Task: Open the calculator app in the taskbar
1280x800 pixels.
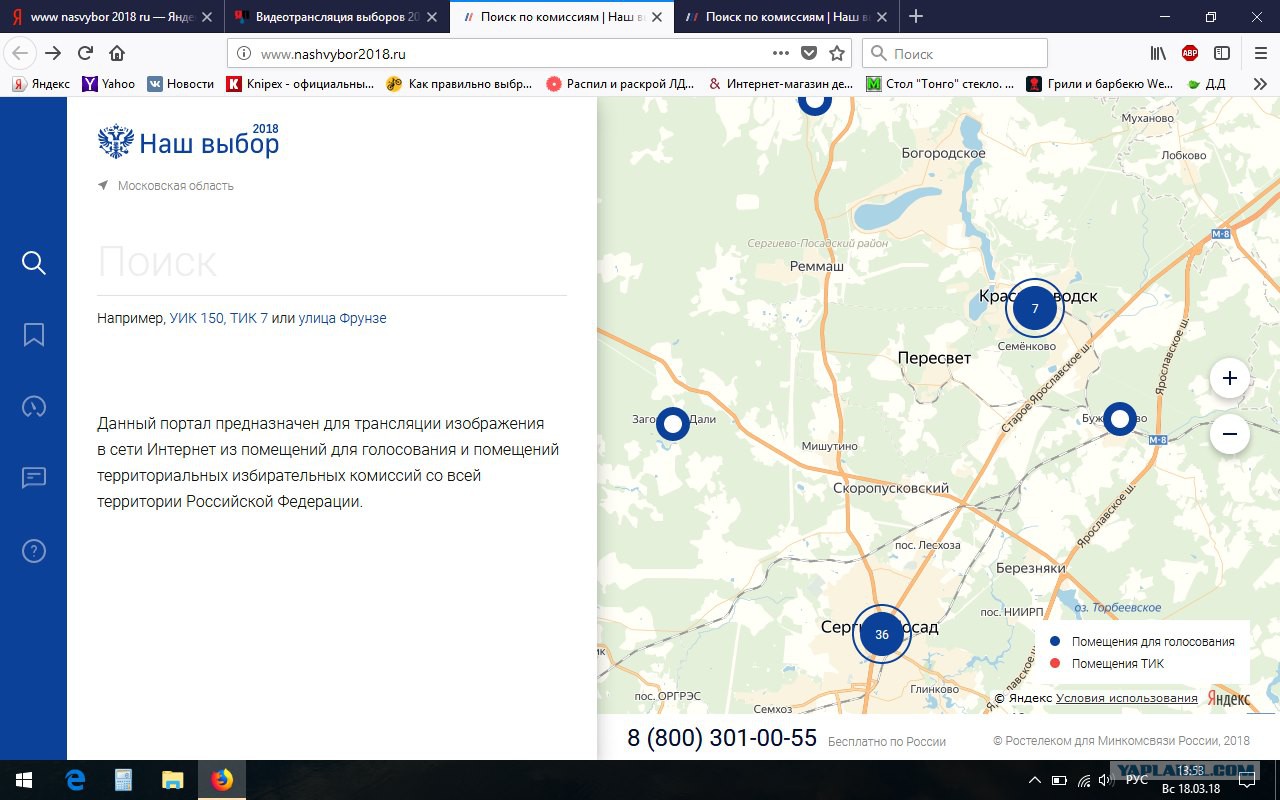Action: (x=124, y=780)
